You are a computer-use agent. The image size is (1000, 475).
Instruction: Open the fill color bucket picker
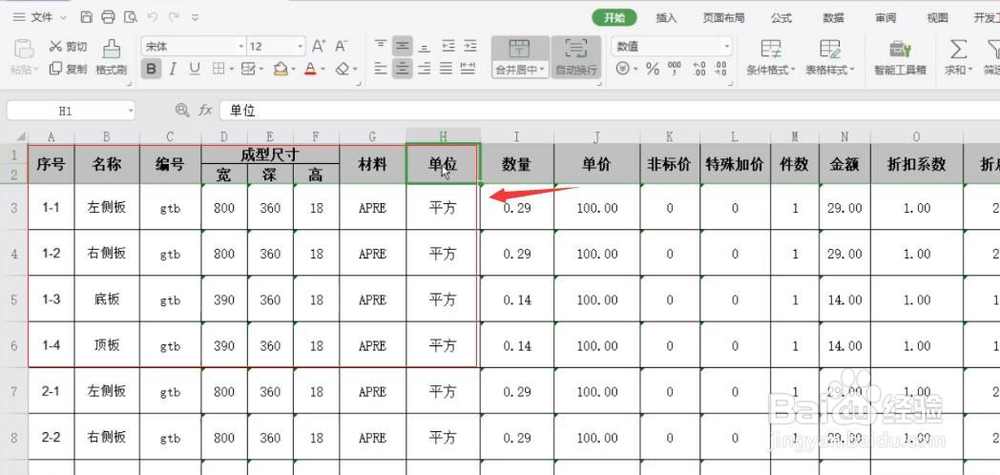coord(280,68)
